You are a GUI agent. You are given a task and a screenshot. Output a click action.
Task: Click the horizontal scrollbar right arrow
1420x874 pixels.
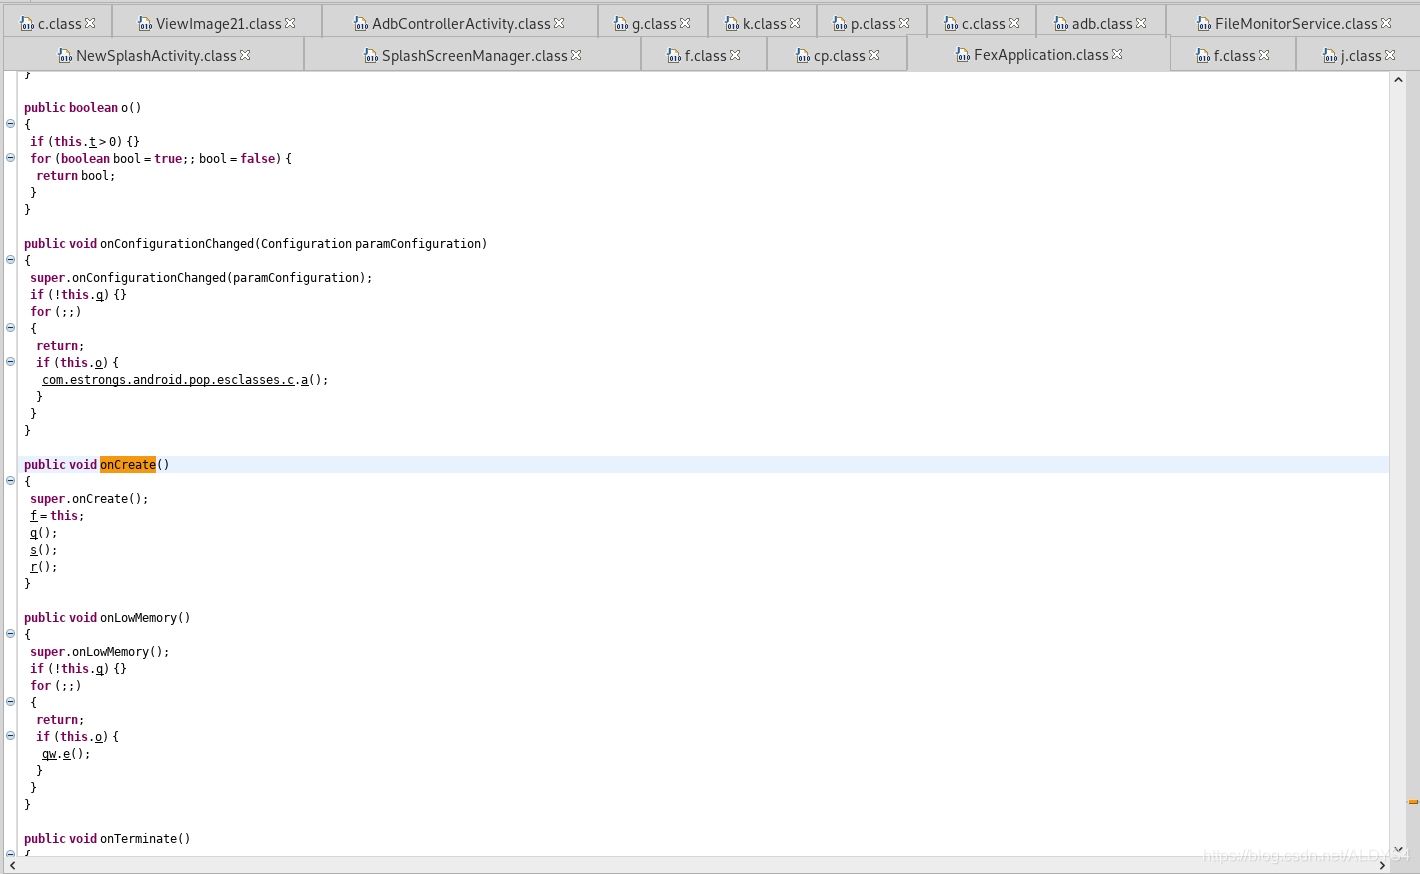coord(1382,865)
